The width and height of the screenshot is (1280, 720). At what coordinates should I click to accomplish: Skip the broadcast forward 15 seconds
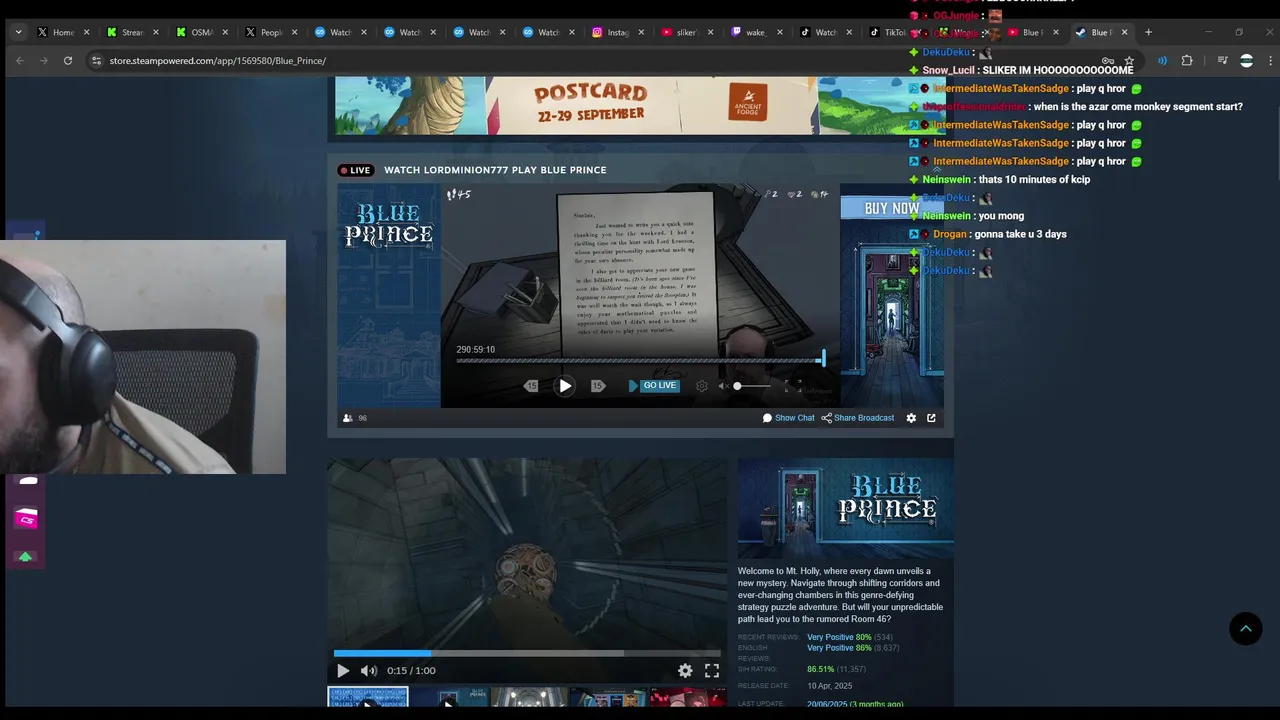[x=598, y=386]
